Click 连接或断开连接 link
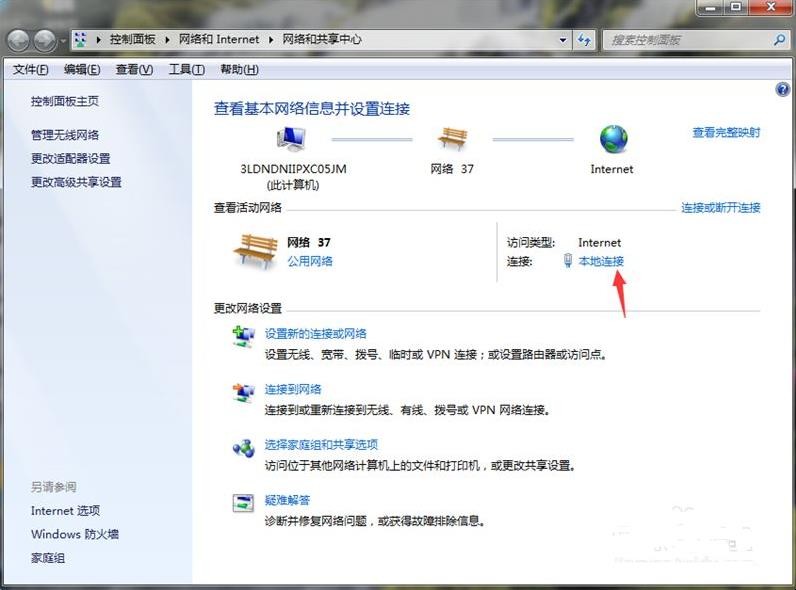The width and height of the screenshot is (796, 590). click(x=720, y=207)
